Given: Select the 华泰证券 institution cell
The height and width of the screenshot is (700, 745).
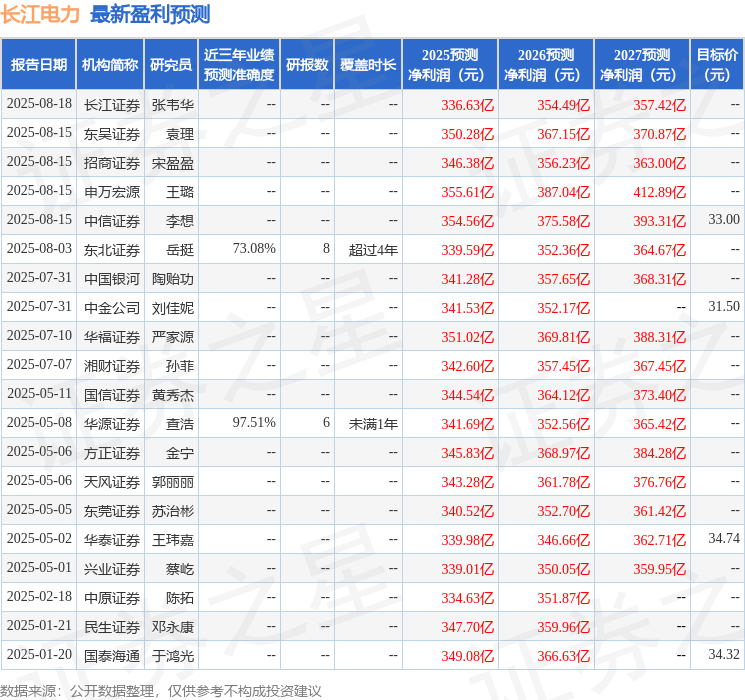Looking at the screenshot, I should pos(112,540).
